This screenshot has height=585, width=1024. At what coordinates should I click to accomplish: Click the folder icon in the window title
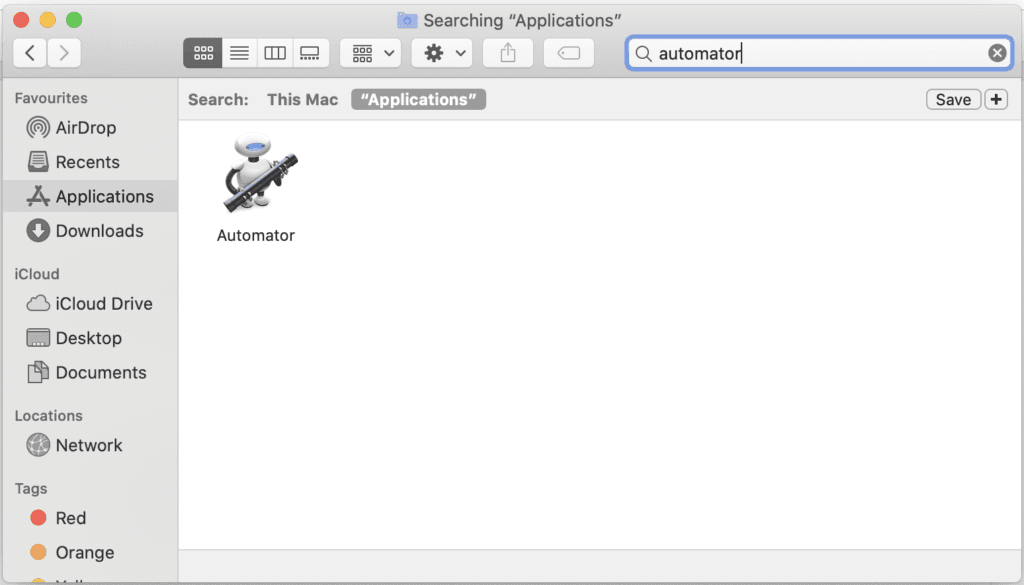pos(407,20)
